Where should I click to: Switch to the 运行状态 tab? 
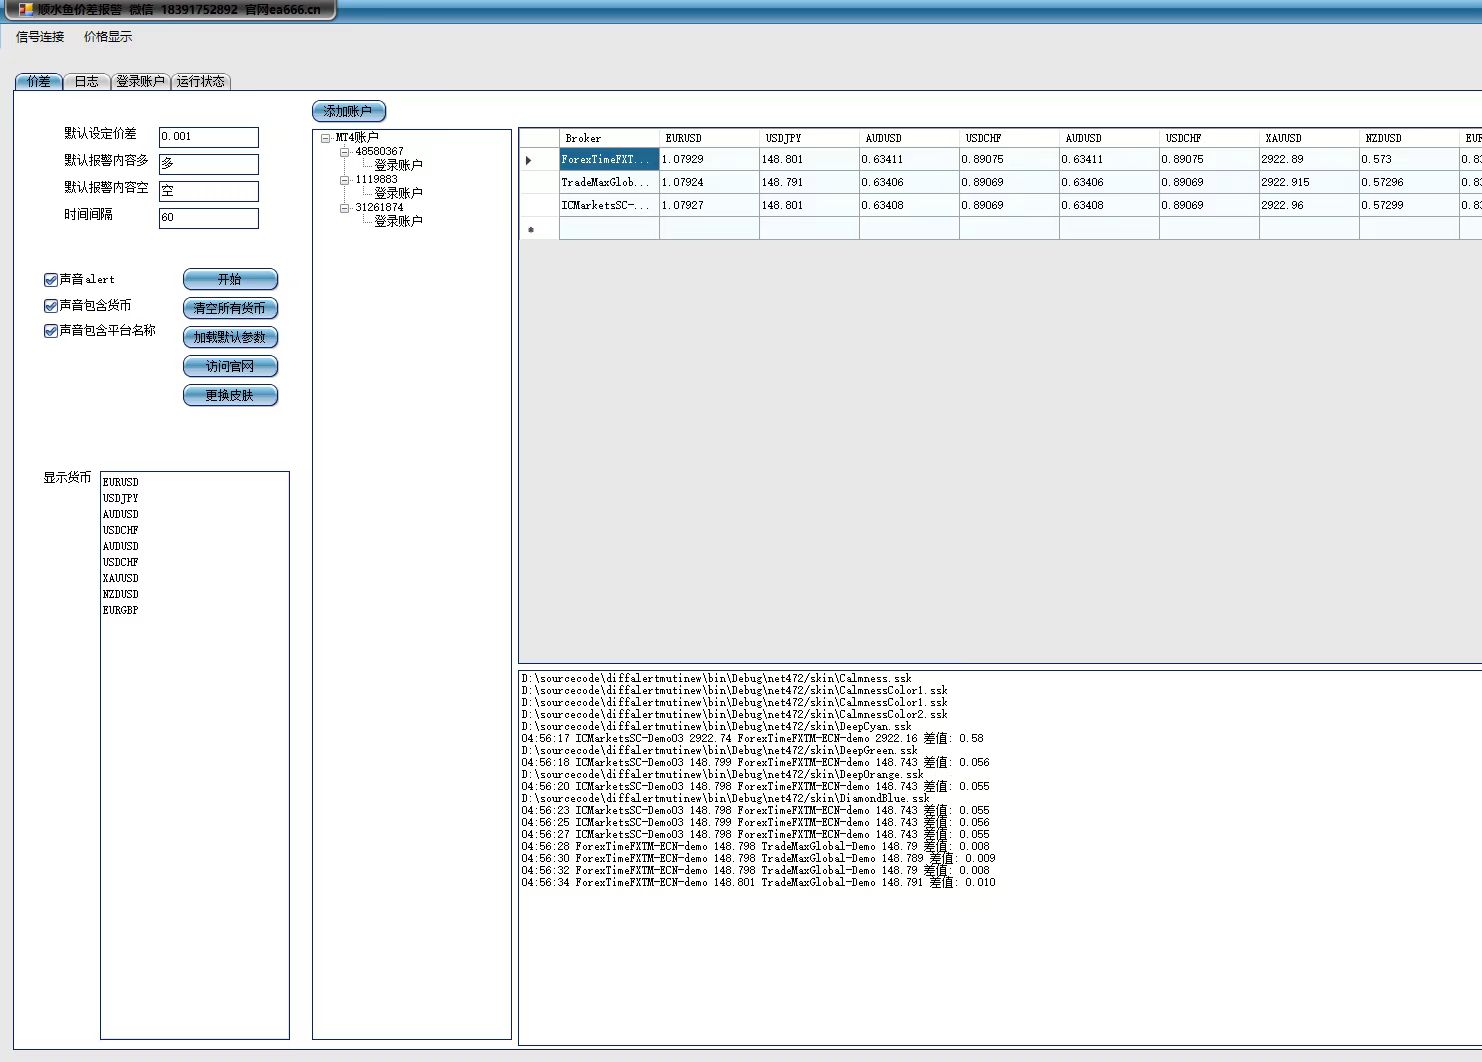tap(201, 82)
